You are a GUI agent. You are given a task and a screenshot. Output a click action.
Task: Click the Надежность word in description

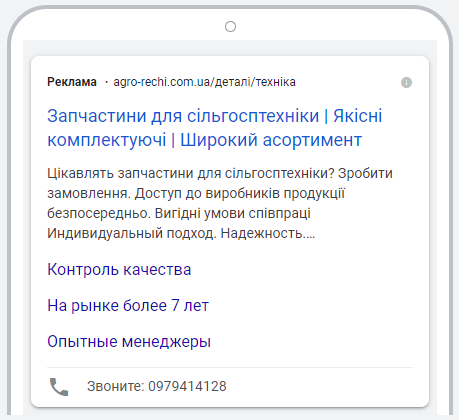tap(263, 233)
